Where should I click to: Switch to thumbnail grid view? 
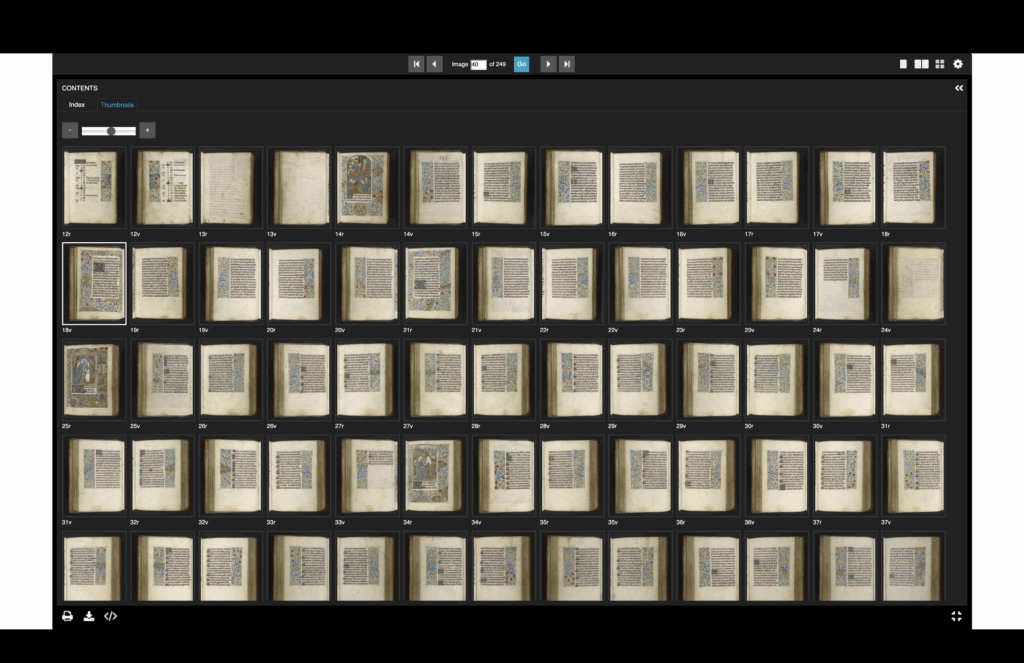click(940, 64)
